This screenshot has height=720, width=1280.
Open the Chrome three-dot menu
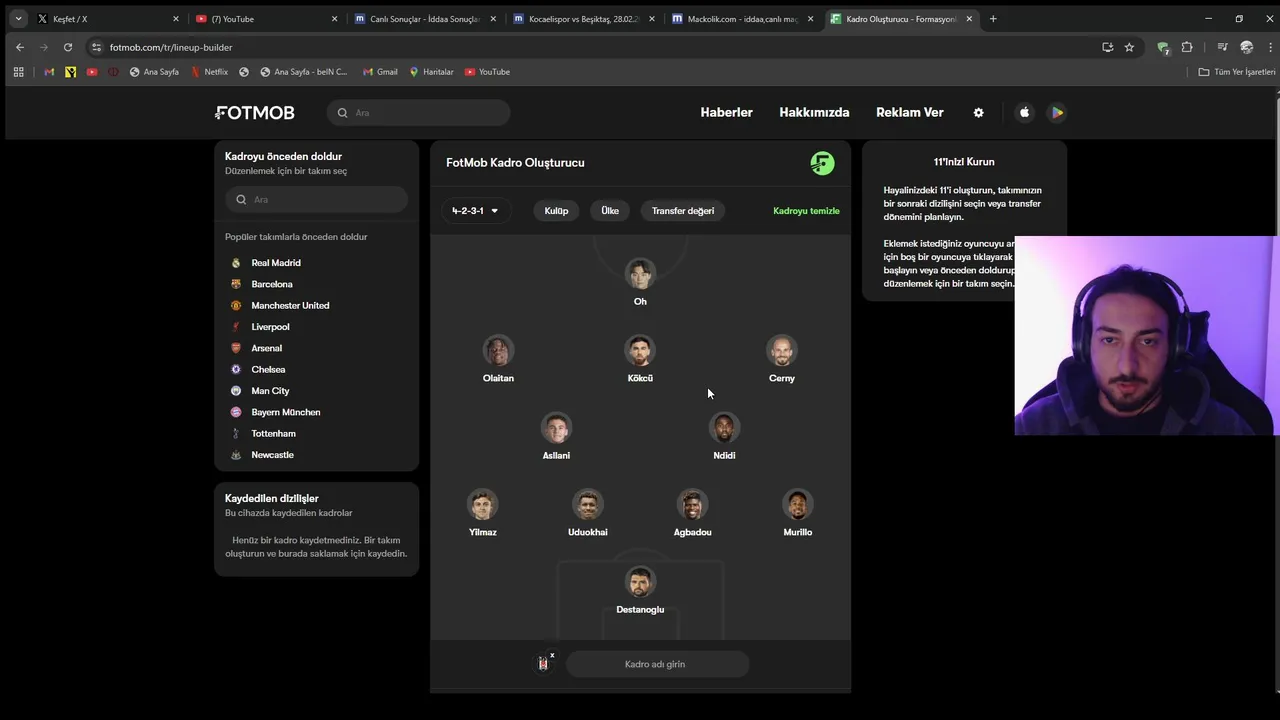pos(1268,47)
